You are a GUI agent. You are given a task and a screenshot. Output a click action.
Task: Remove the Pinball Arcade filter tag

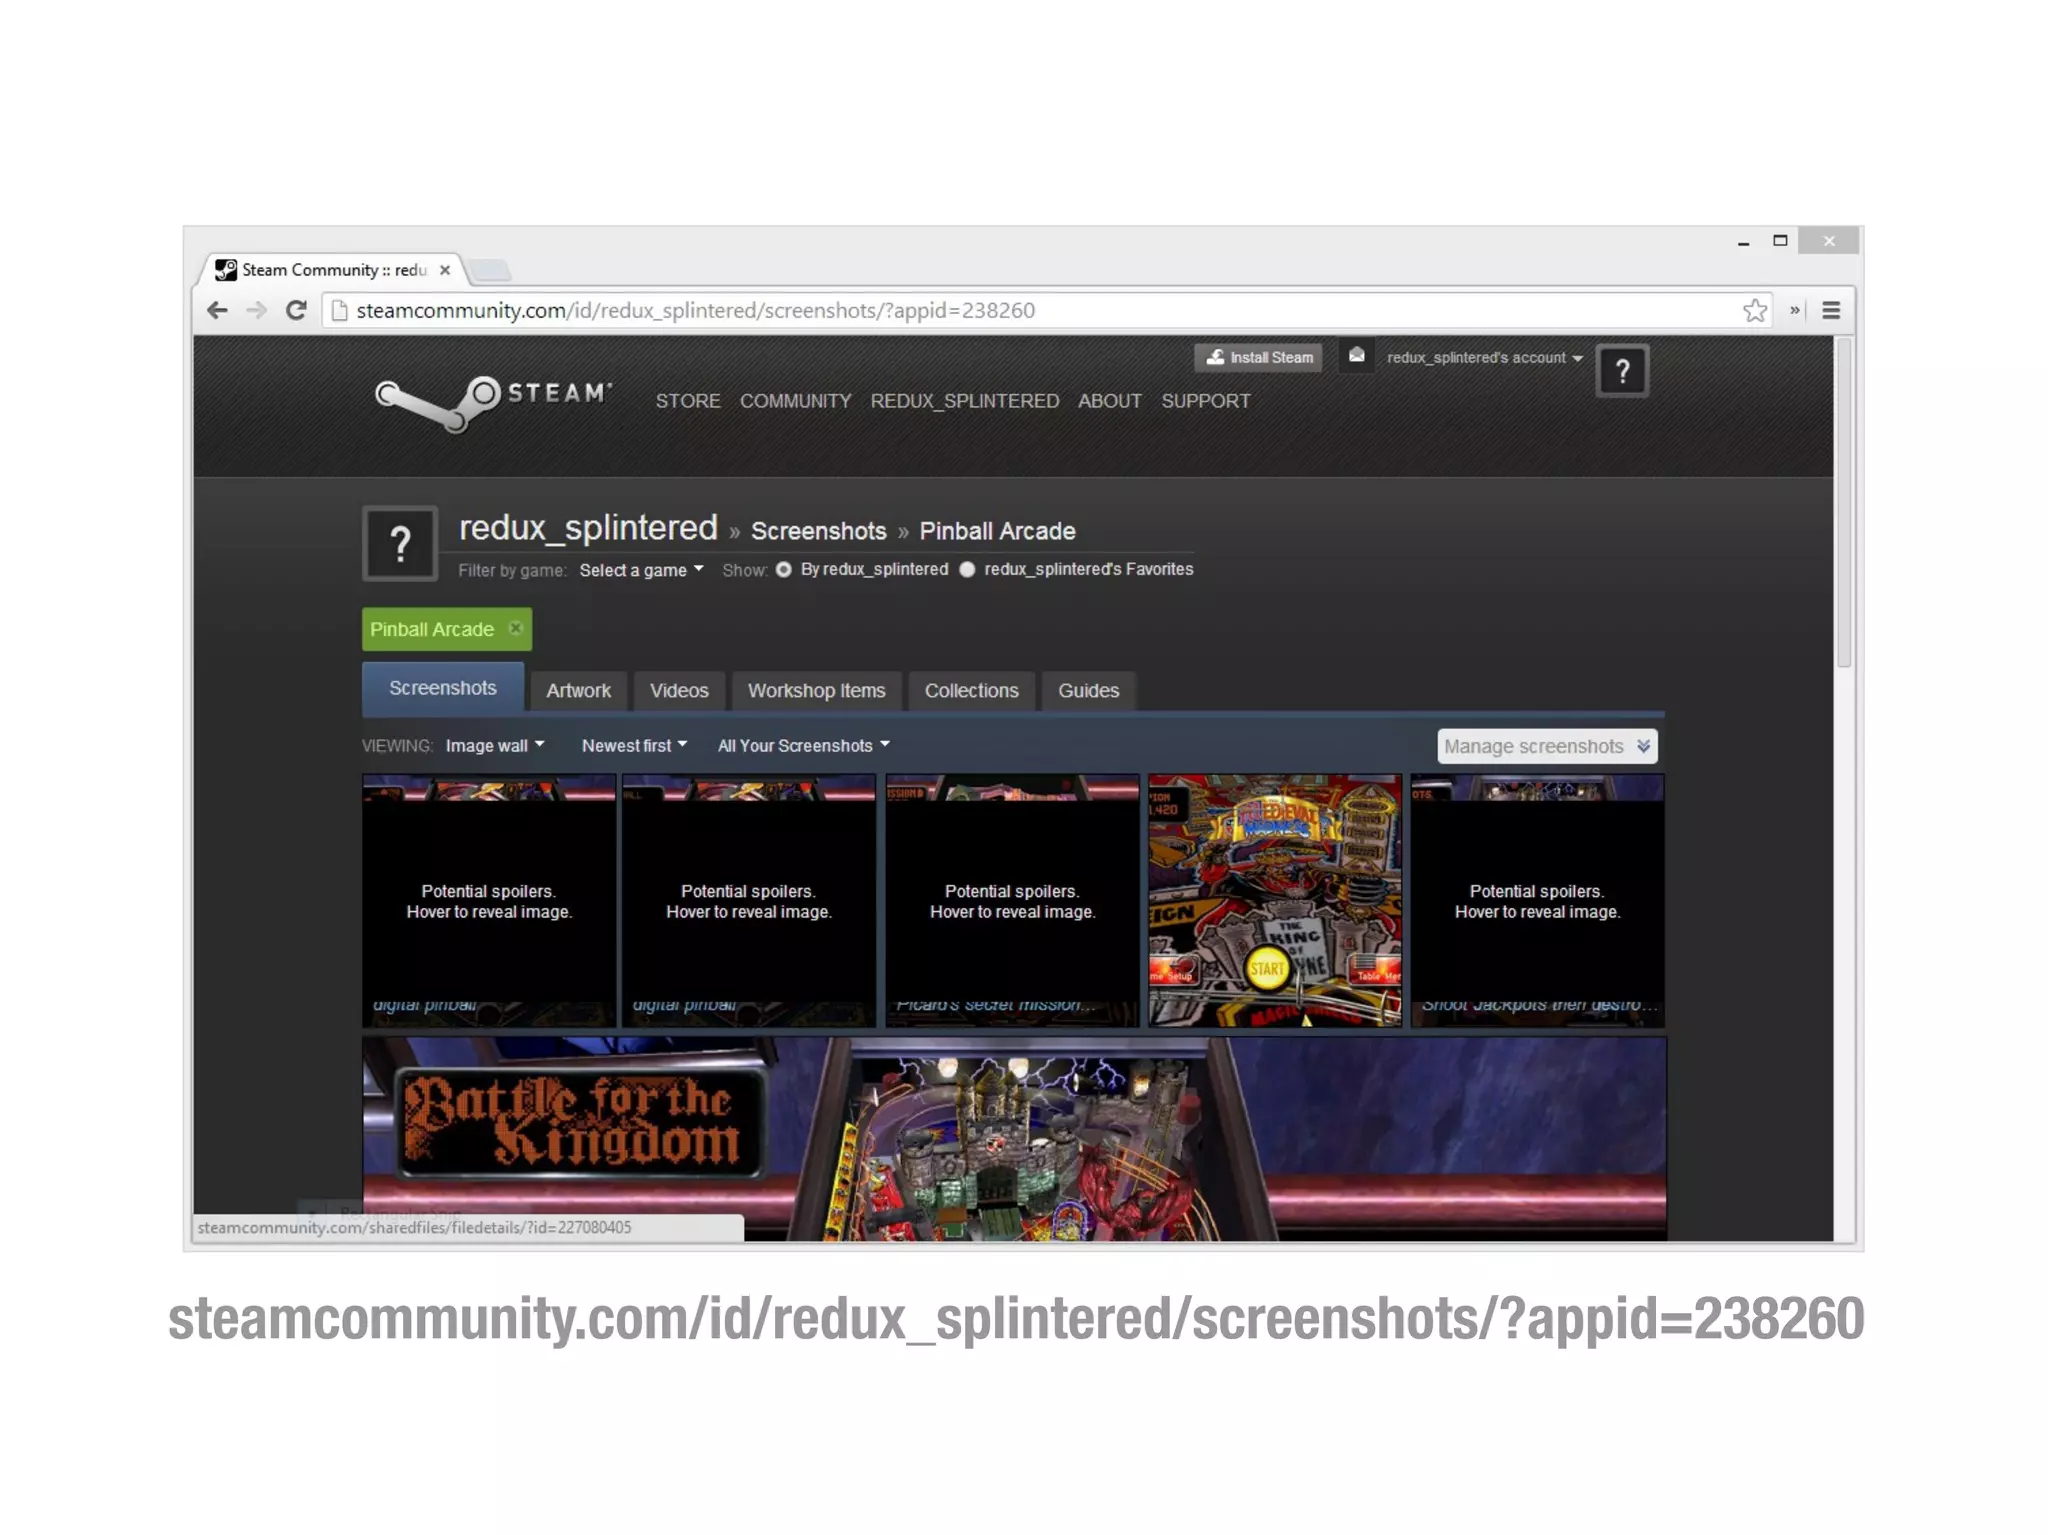click(x=516, y=628)
